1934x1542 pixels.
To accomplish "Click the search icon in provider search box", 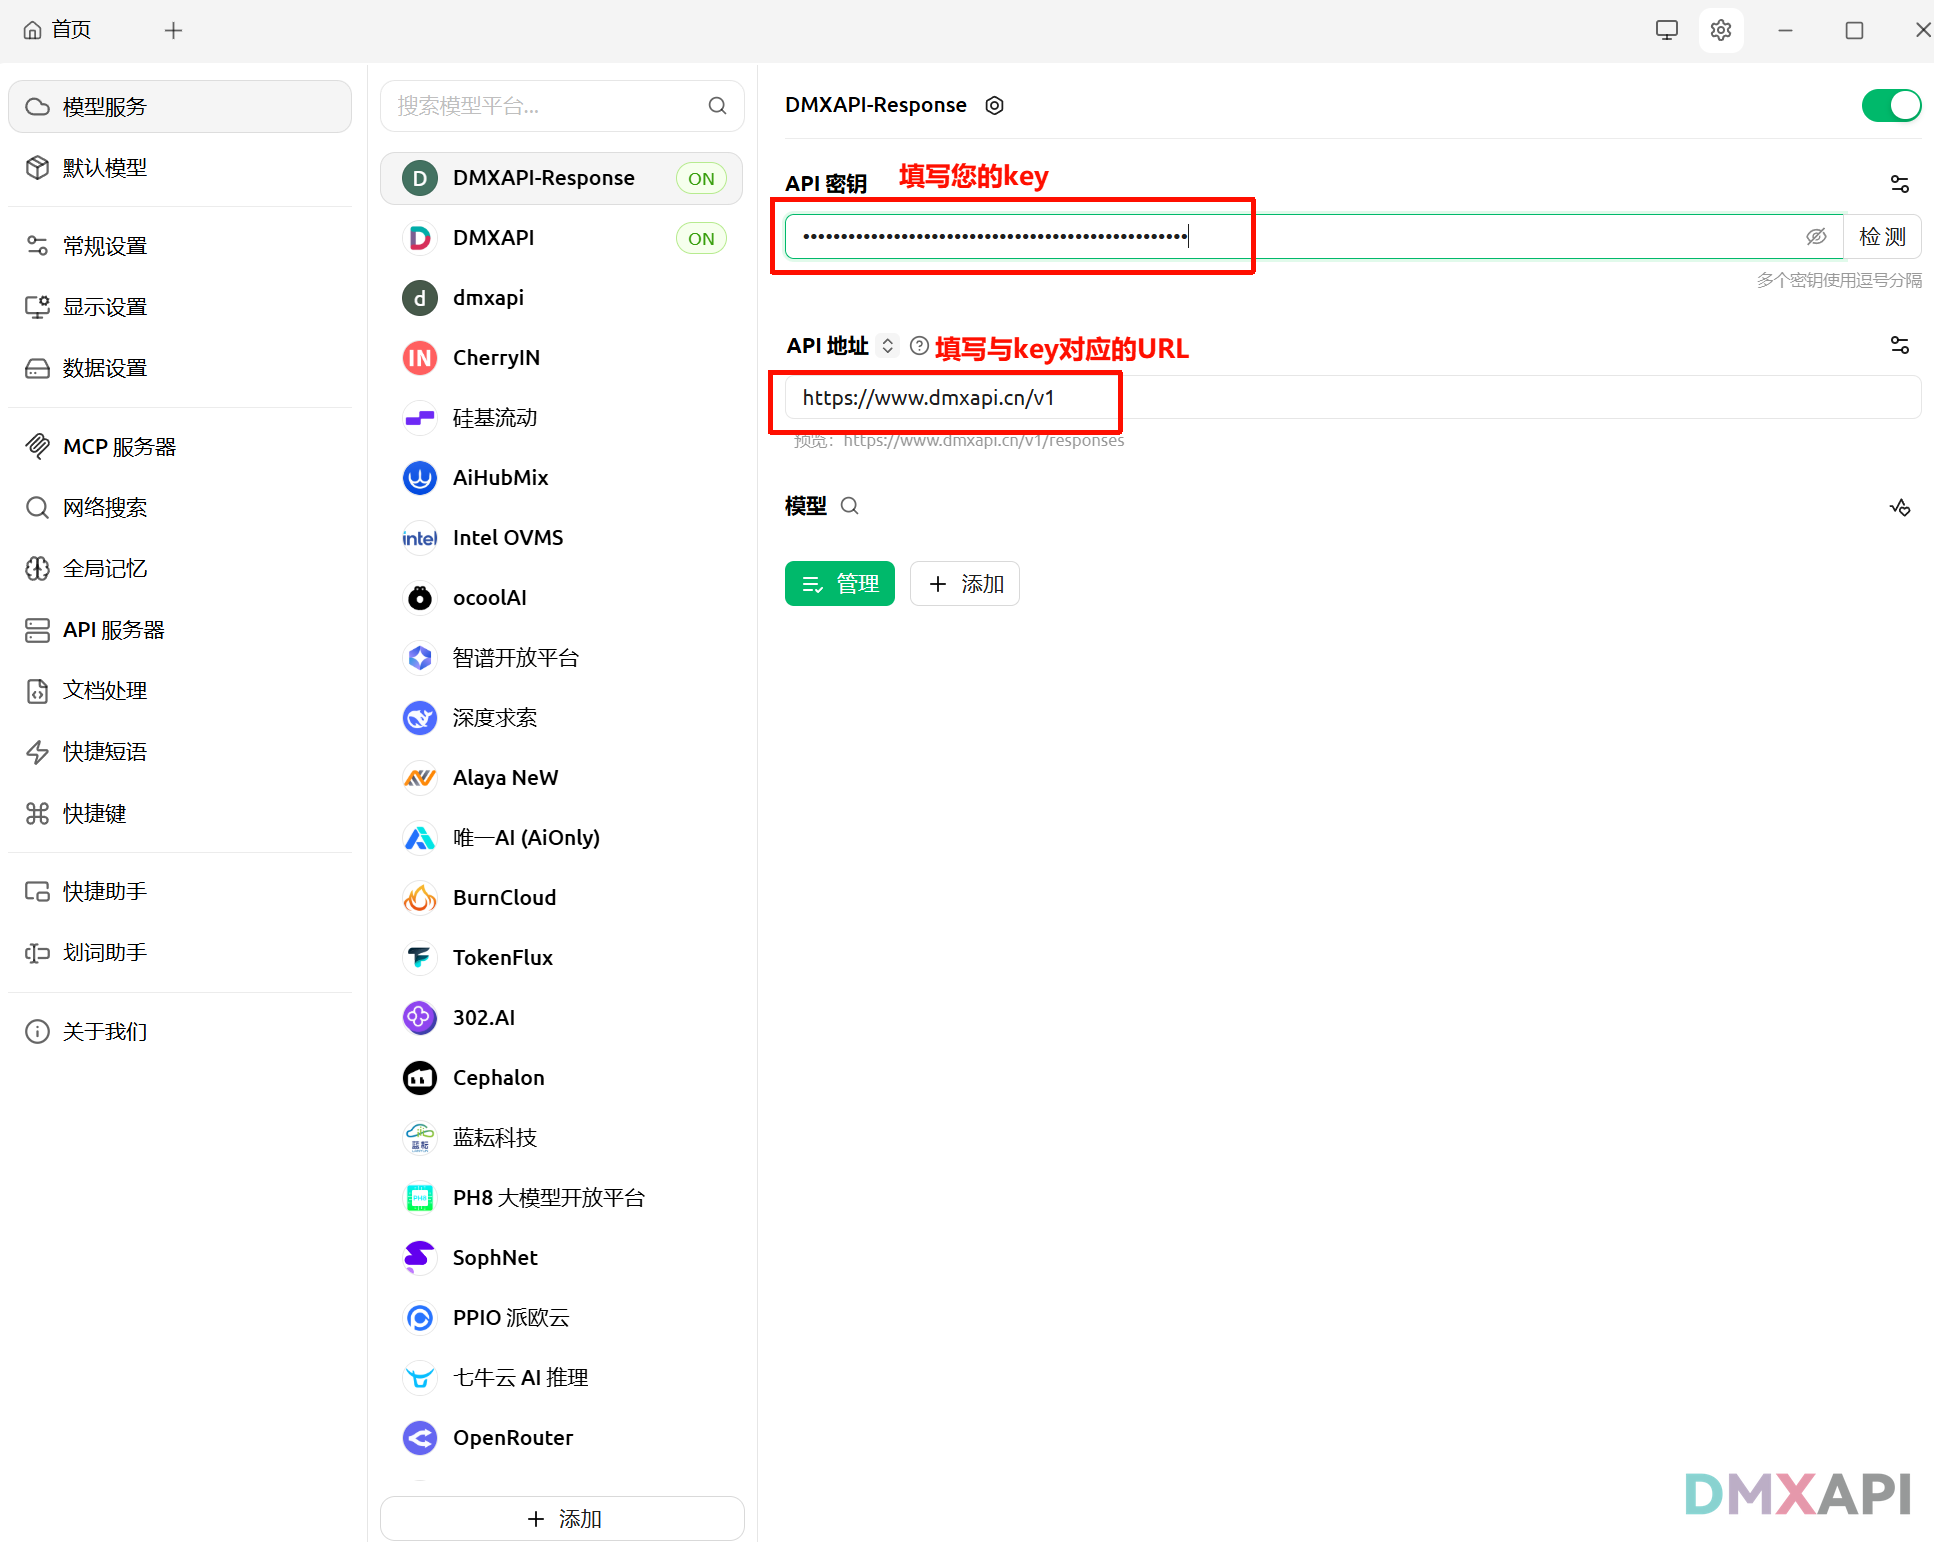I will coord(717,106).
